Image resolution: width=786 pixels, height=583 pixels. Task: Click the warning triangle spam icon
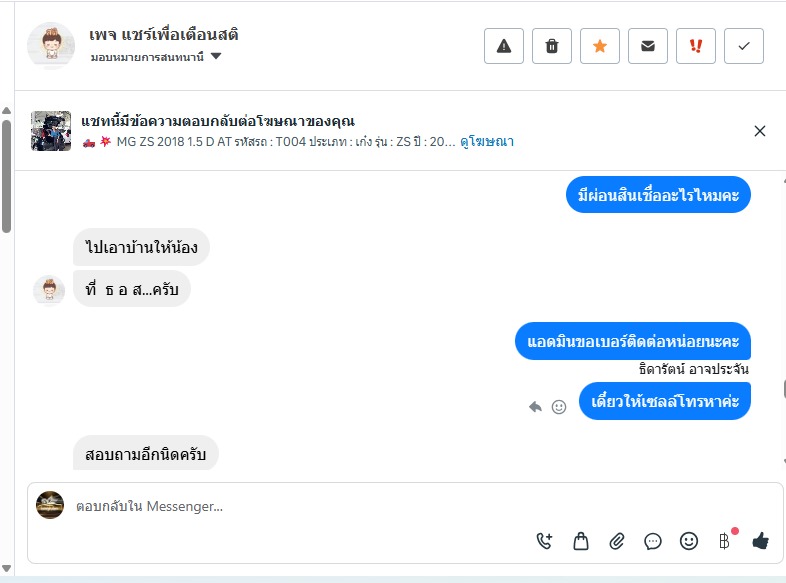504,46
